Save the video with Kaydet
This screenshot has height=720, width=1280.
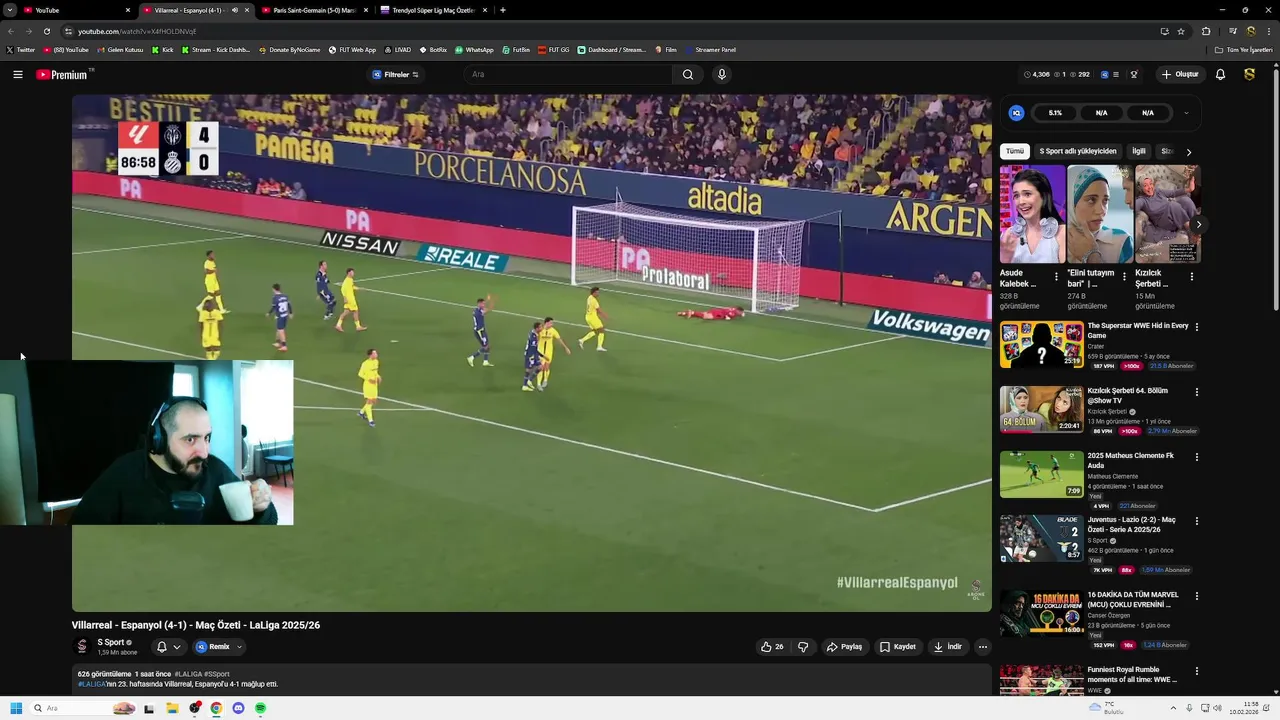pos(898,647)
